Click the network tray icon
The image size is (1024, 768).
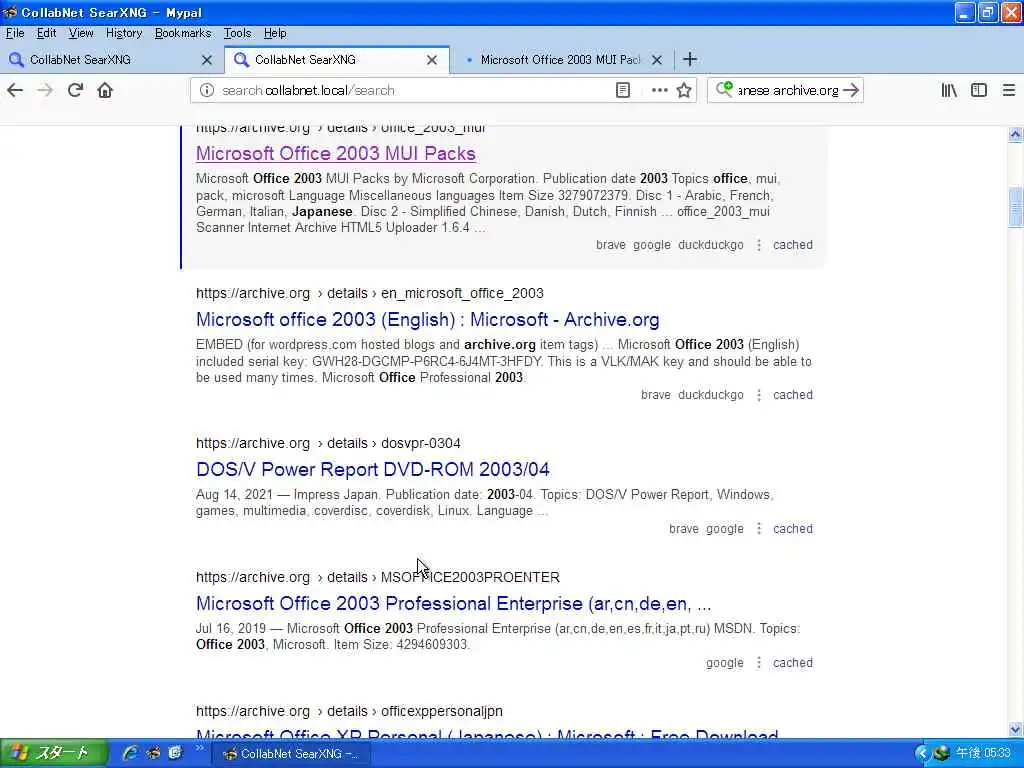click(941, 753)
